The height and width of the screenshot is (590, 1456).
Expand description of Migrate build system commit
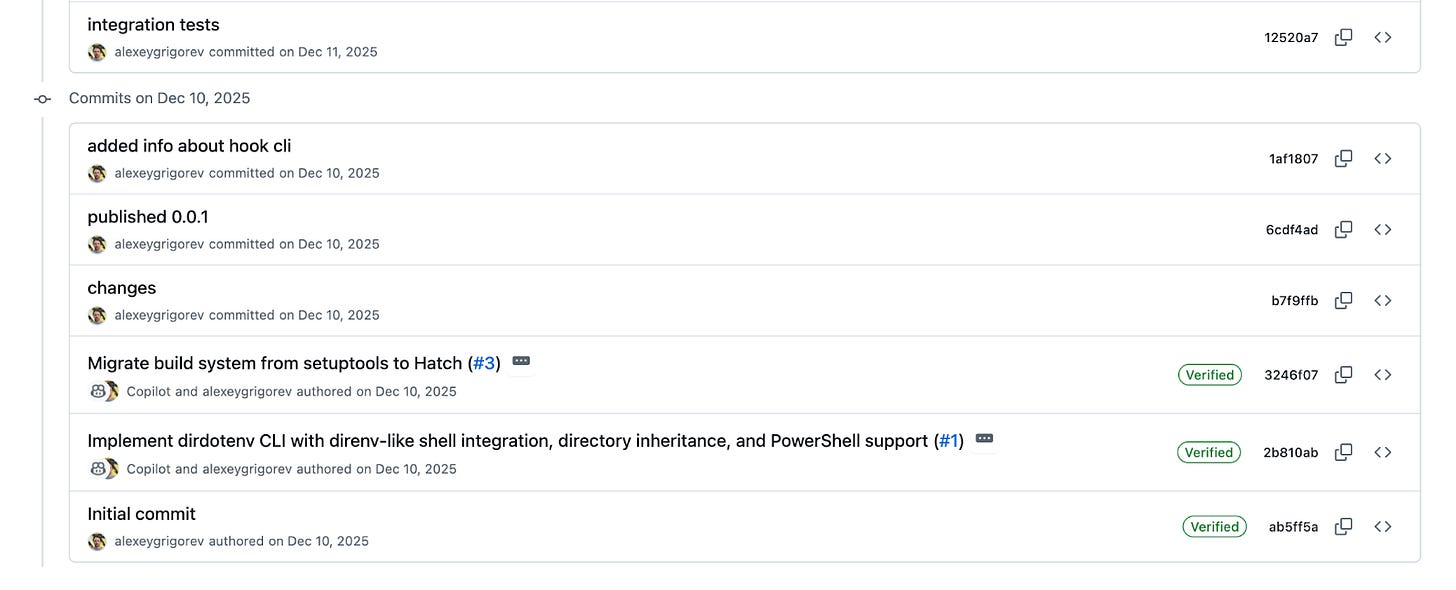[x=521, y=361]
